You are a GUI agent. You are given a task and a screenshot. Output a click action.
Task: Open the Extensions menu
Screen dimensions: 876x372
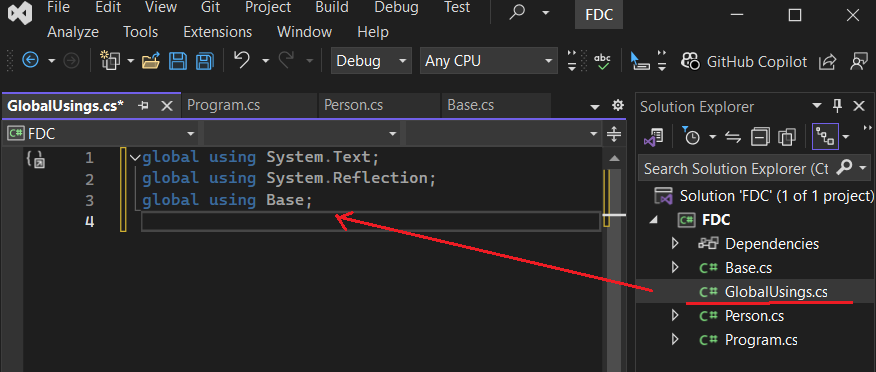click(217, 32)
